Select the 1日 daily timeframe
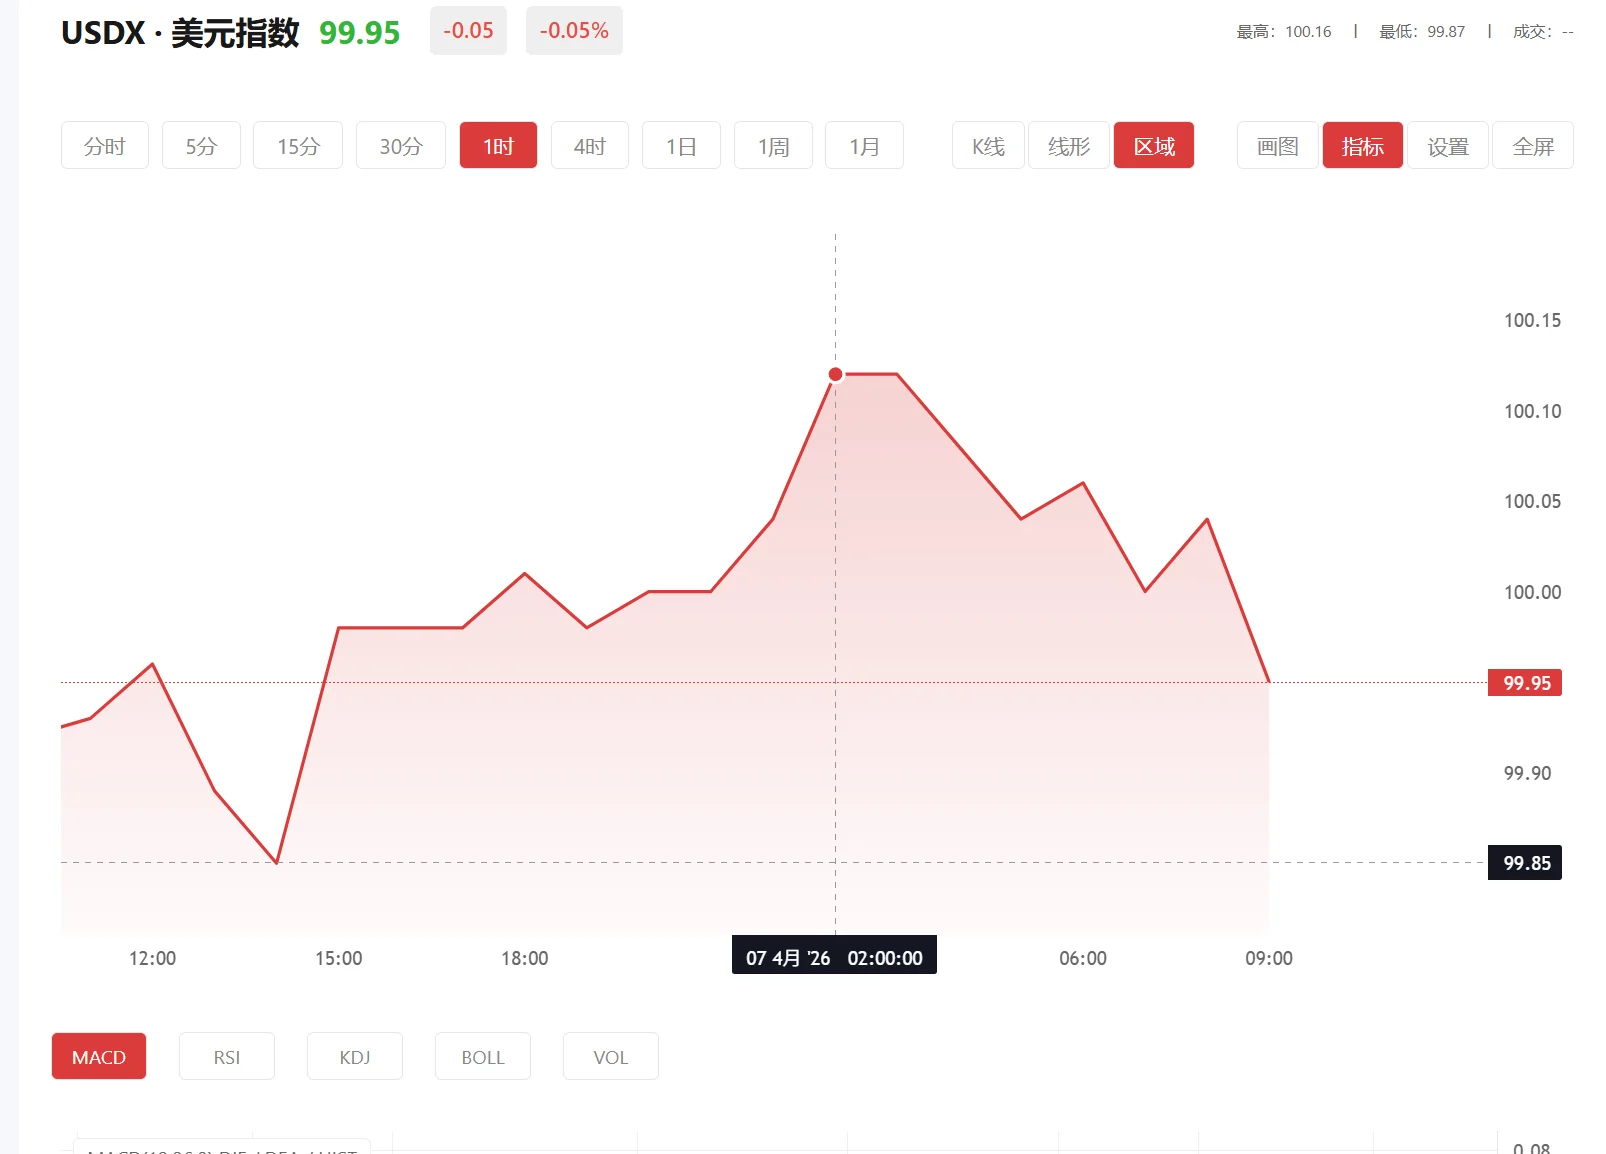 tap(681, 146)
